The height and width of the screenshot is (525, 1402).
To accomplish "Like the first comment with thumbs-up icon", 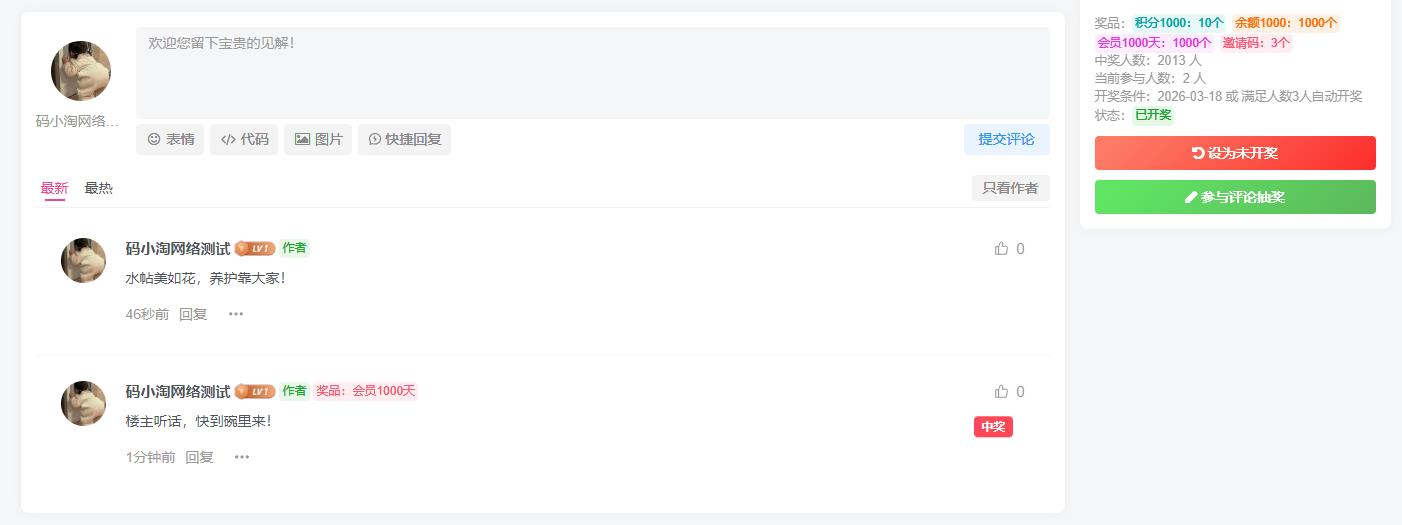I will pyautogui.click(x=1002, y=249).
